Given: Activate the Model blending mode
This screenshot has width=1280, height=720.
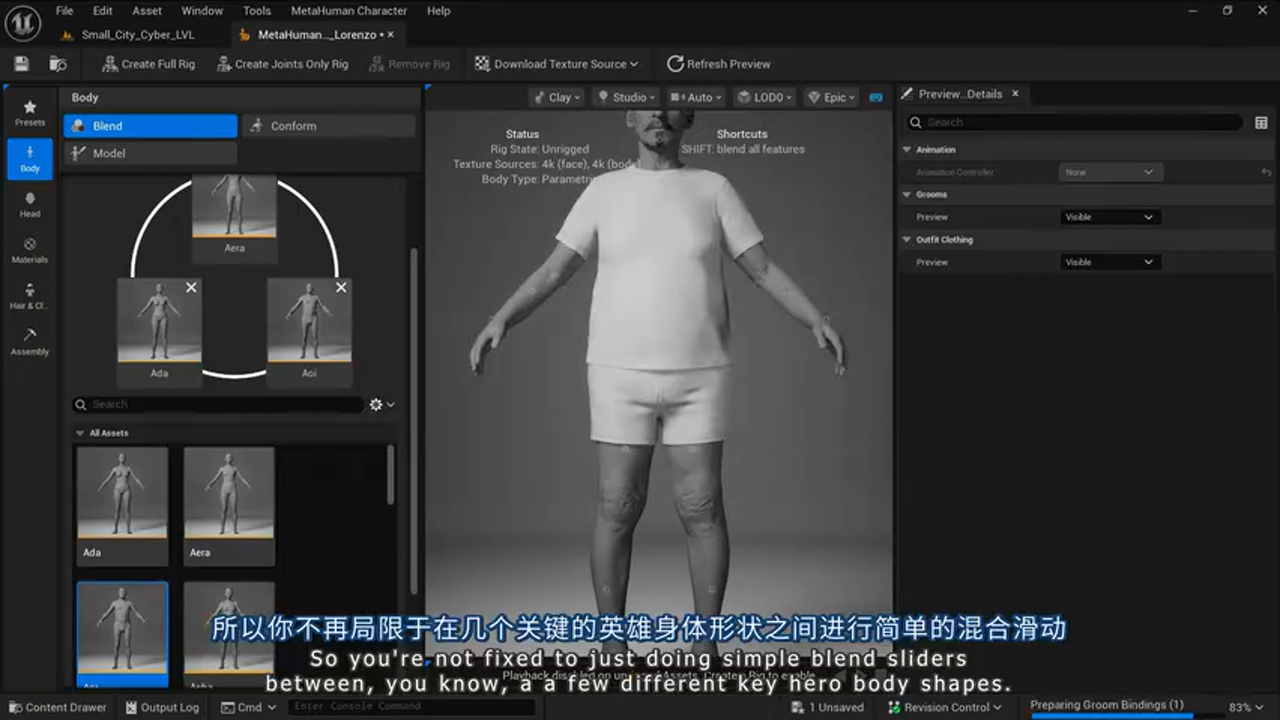Looking at the screenshot, I should [x=150, y=153].
